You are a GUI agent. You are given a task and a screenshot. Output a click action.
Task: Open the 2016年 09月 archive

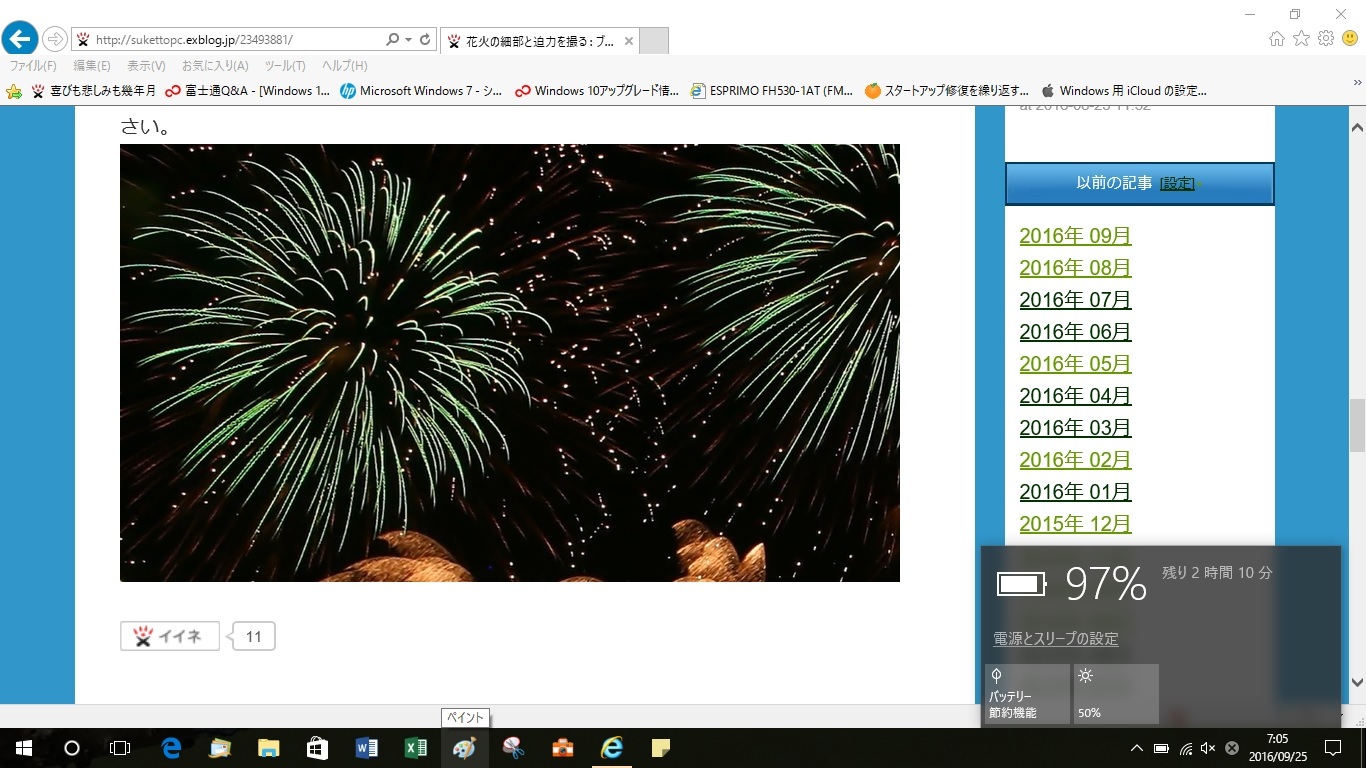click(1075, 236)
